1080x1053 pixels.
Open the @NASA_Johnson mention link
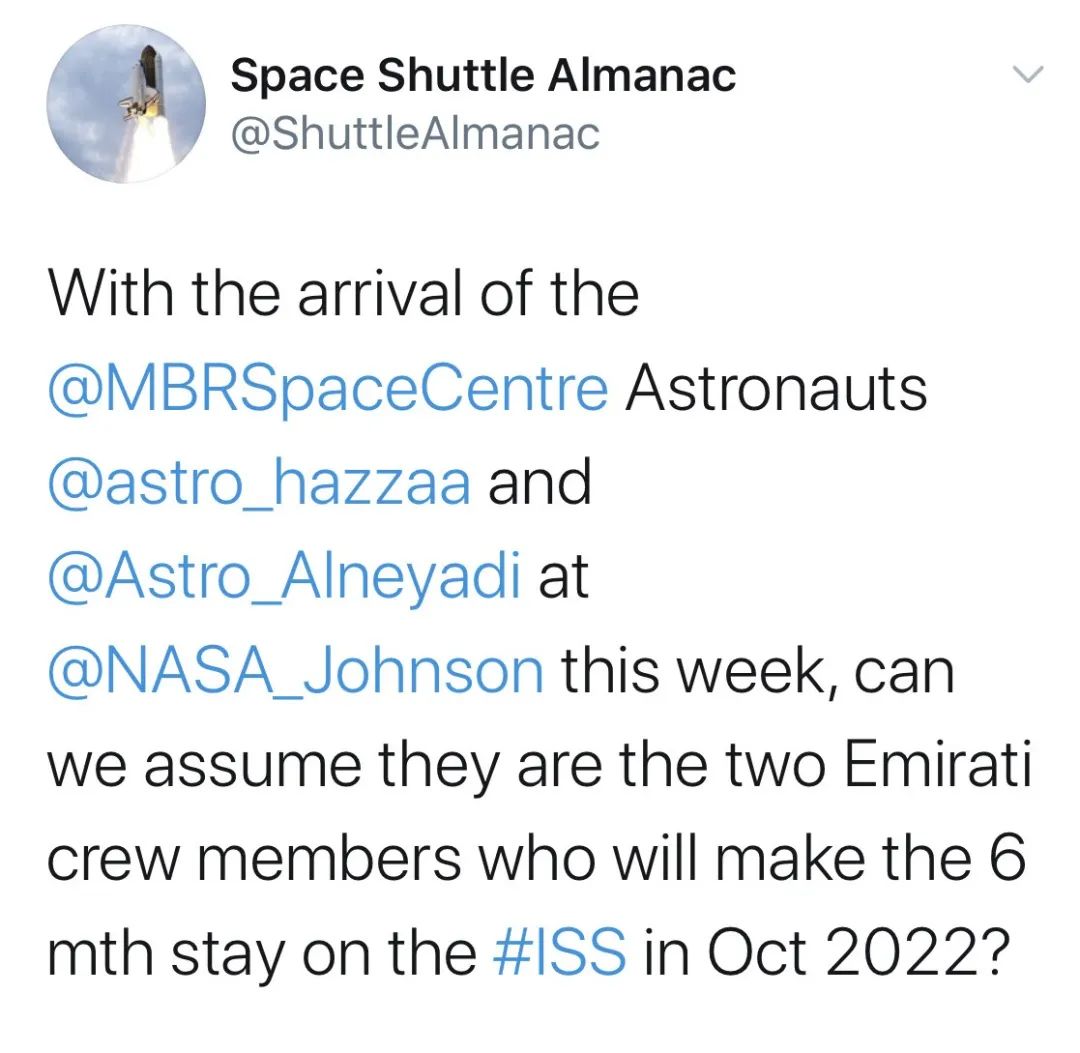click(296, 672)
